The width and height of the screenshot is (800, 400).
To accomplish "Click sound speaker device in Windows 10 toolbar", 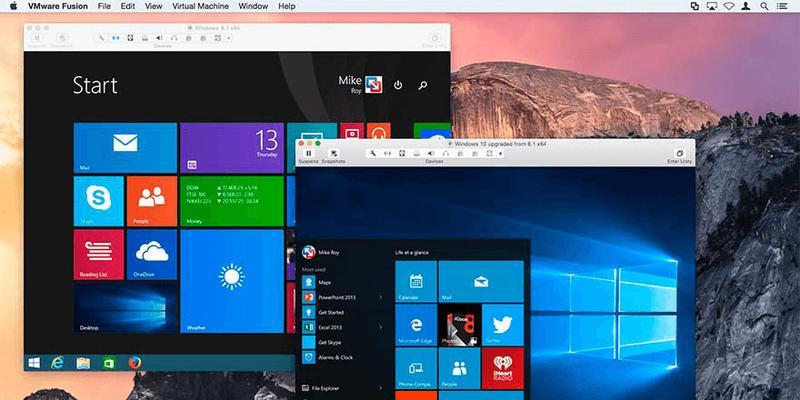I will (x=431, y=153).
